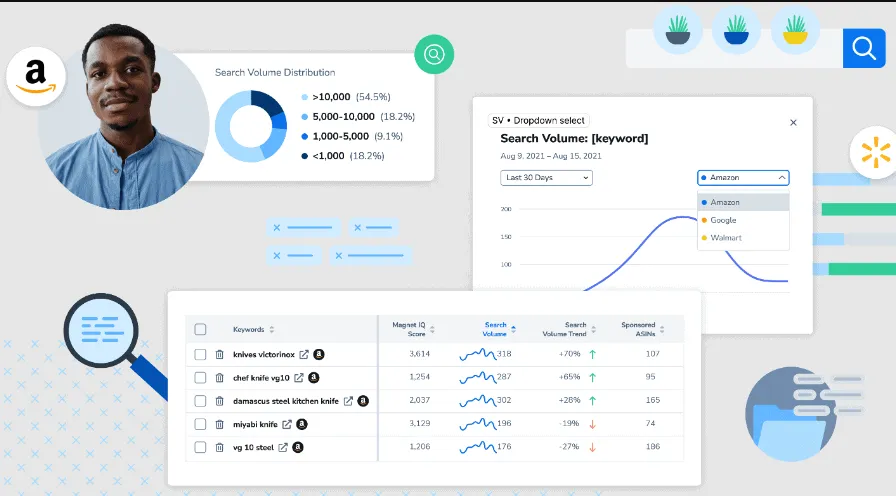Delete the chef knife vg10 keyword row
The height and width of the screenshot is (496, 896).
(x=219, y=378)
